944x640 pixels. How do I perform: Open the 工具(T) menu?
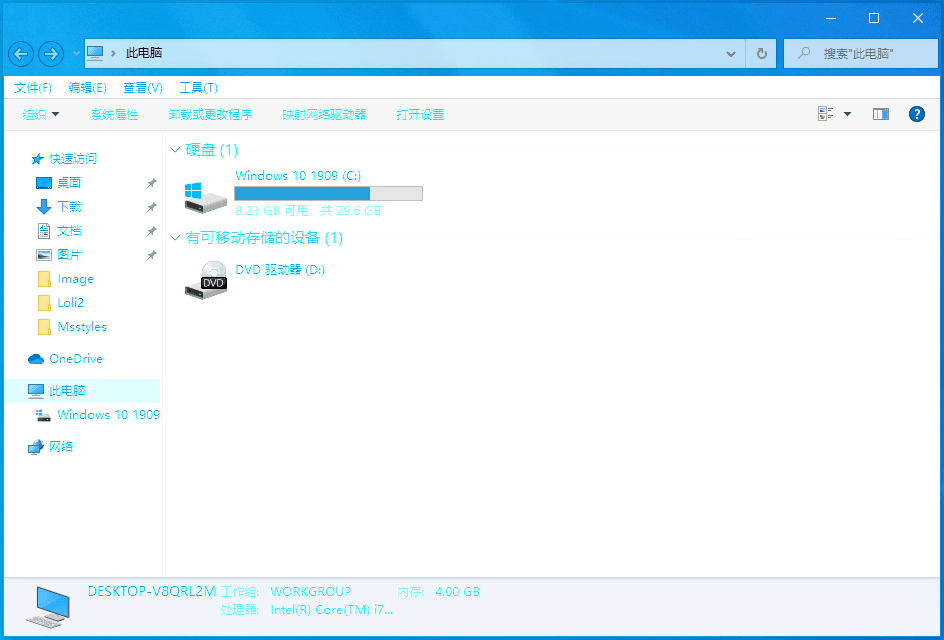(x=199, y=88)
